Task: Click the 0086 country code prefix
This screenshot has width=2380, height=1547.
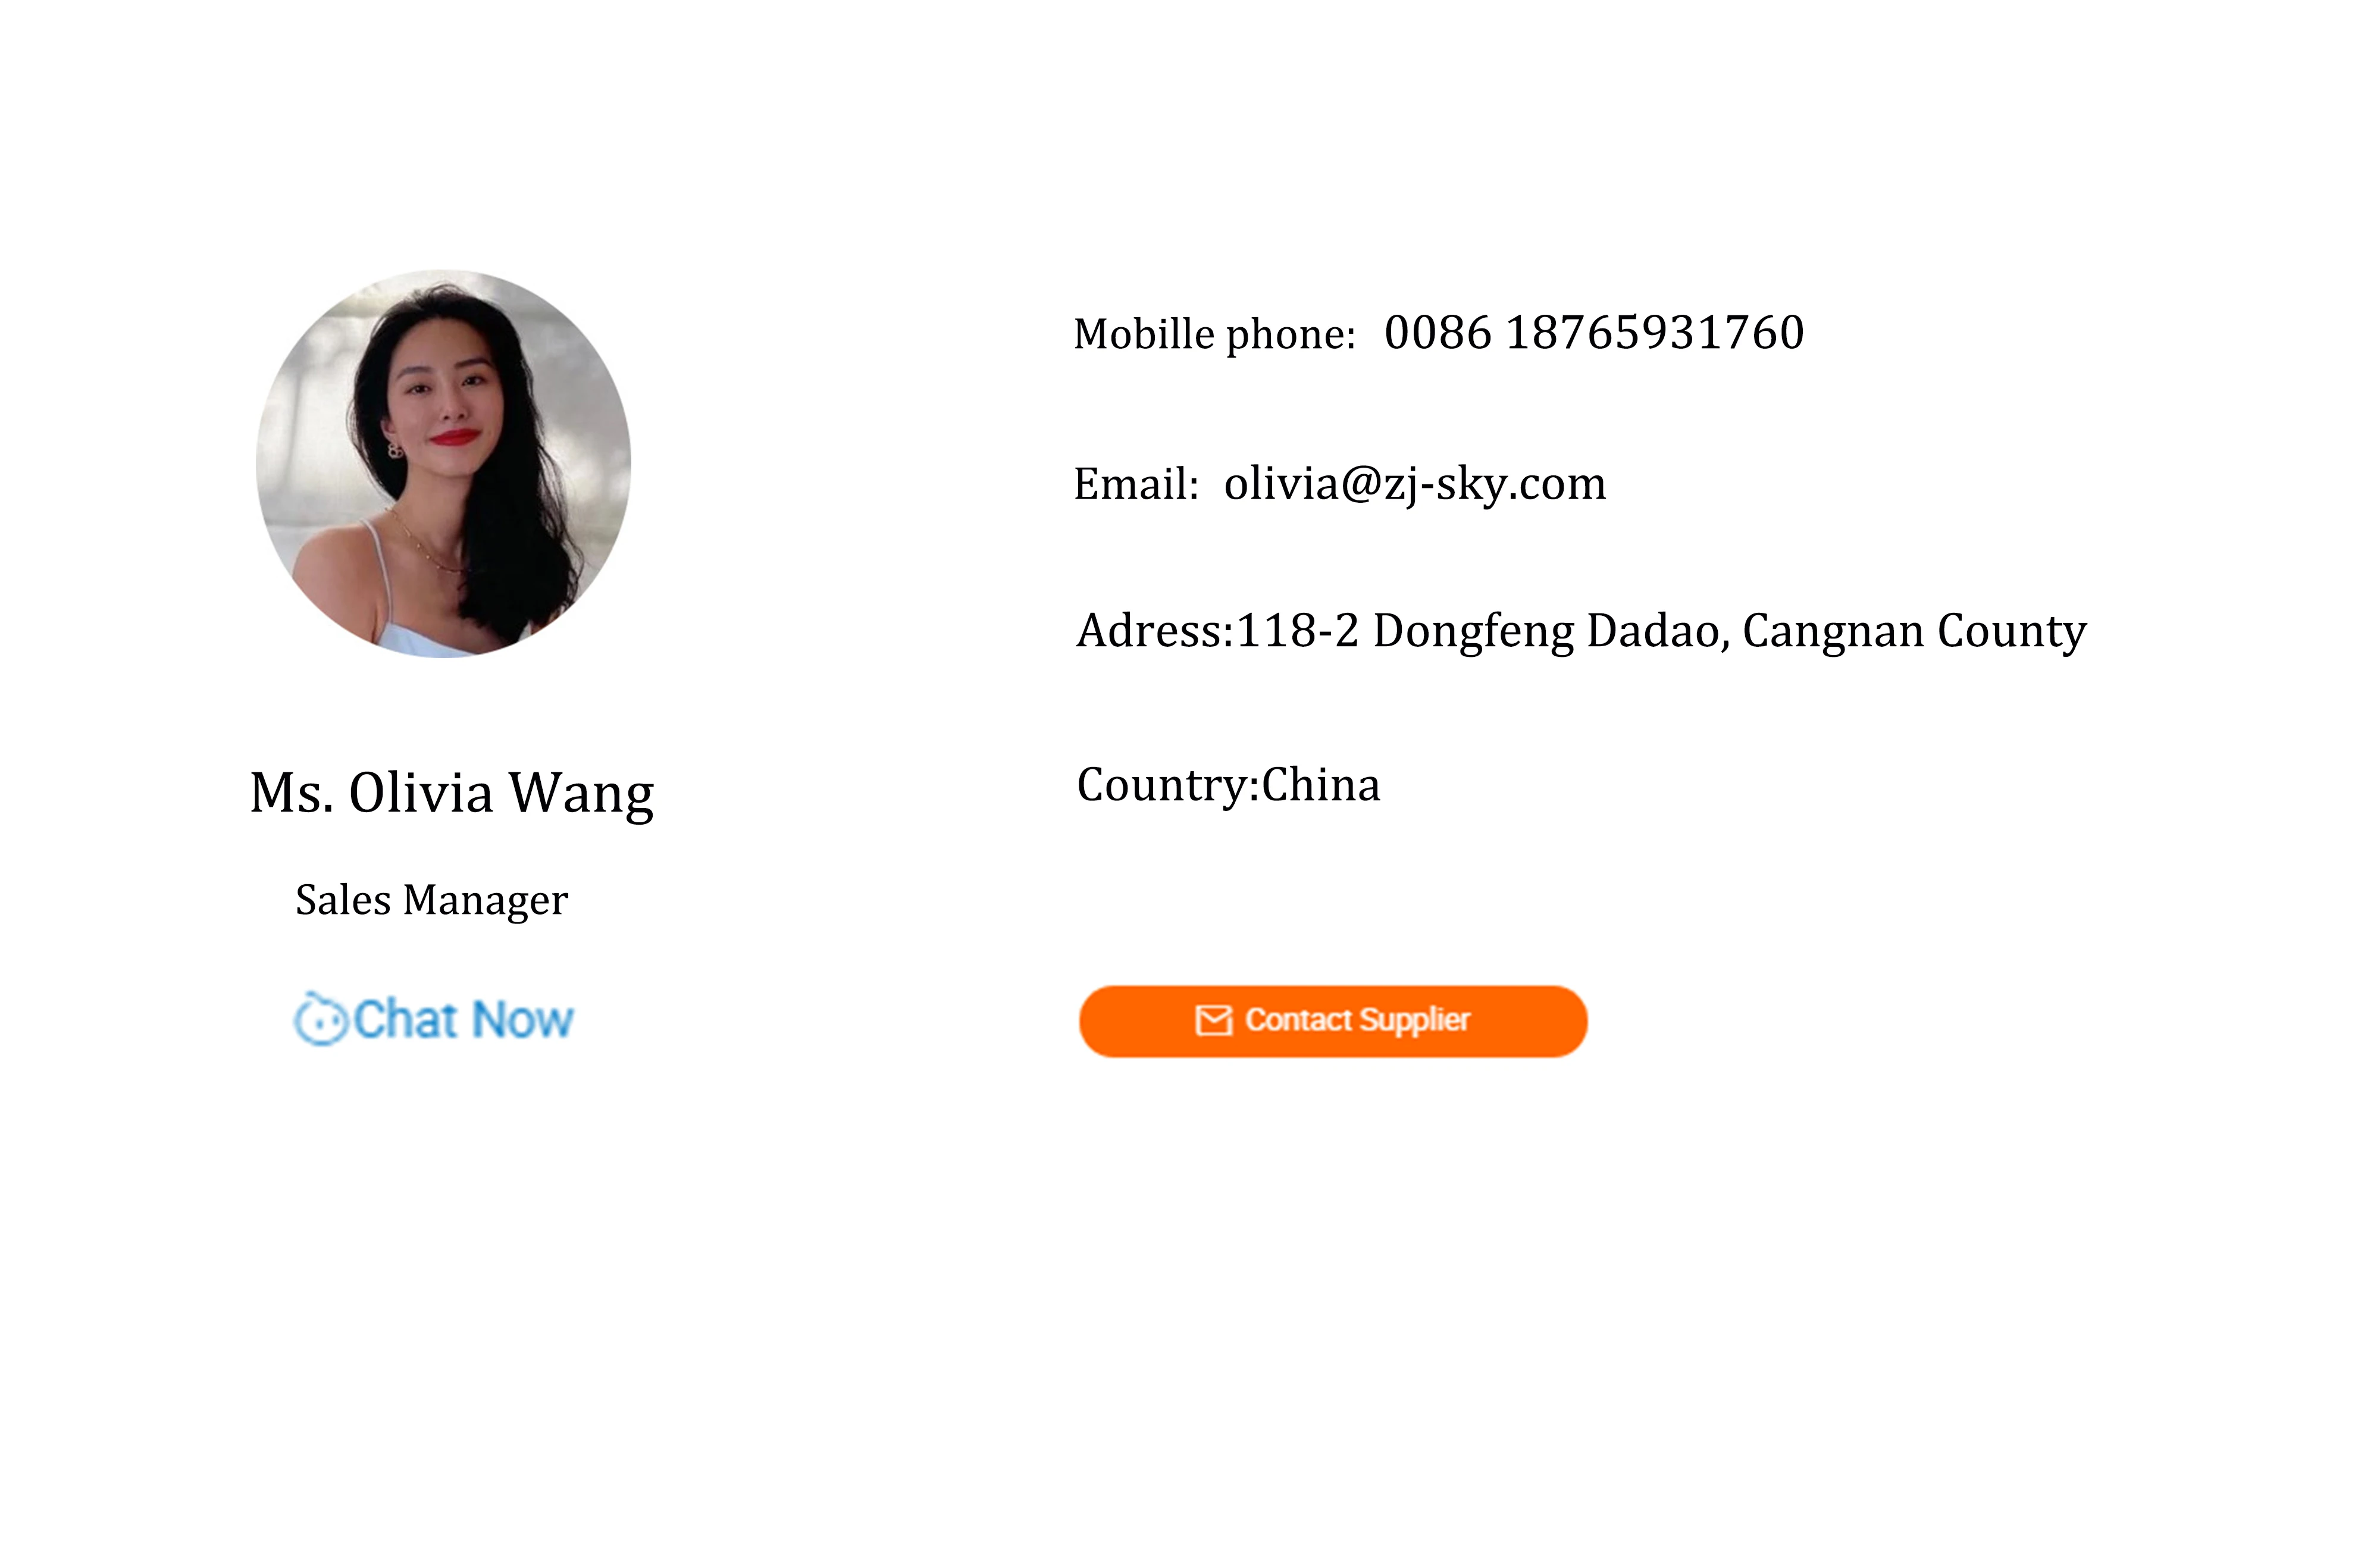Action: click(x=1438, y=332)
